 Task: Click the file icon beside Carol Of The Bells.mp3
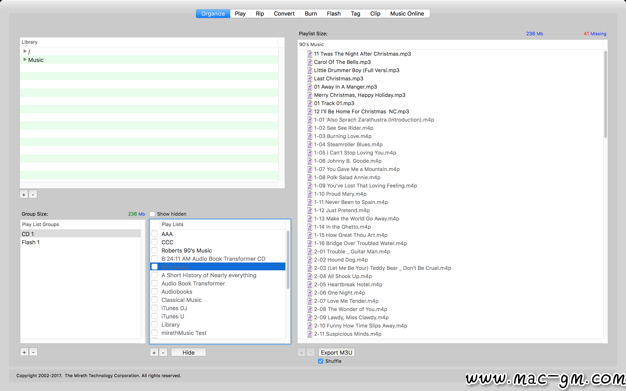[309, 62]
